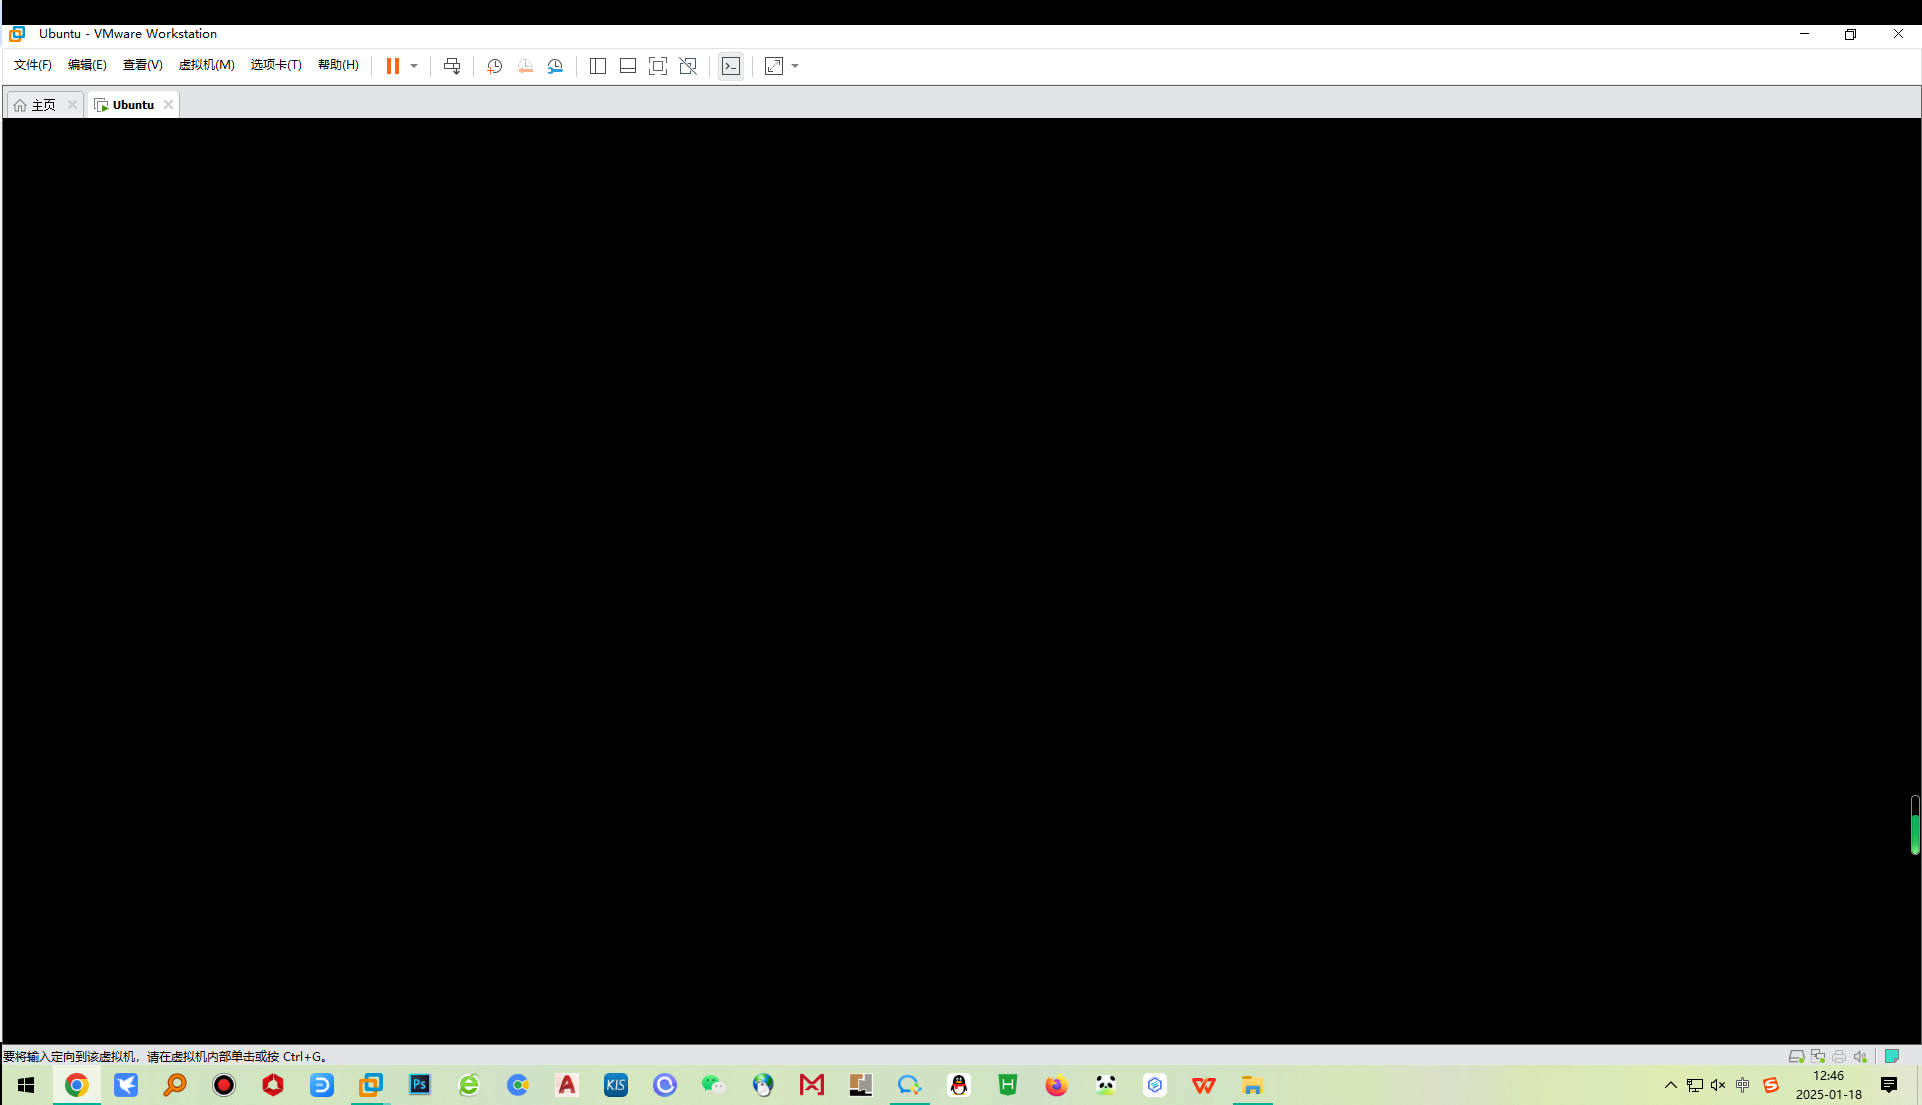
Task: Expand the power options dropdown arrow
Action: click(414, 66)
